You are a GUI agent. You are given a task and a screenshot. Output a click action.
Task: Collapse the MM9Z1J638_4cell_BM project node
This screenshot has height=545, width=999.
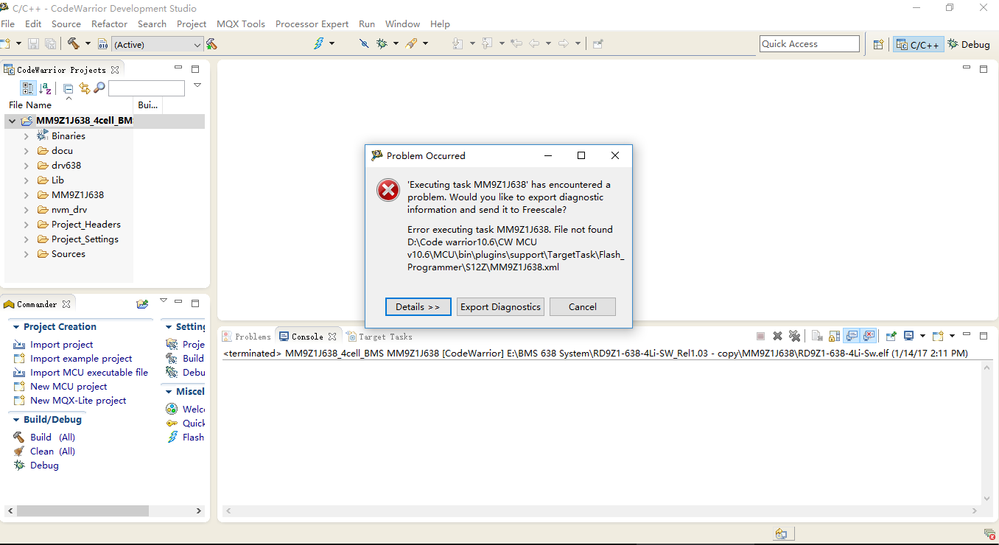12,120
